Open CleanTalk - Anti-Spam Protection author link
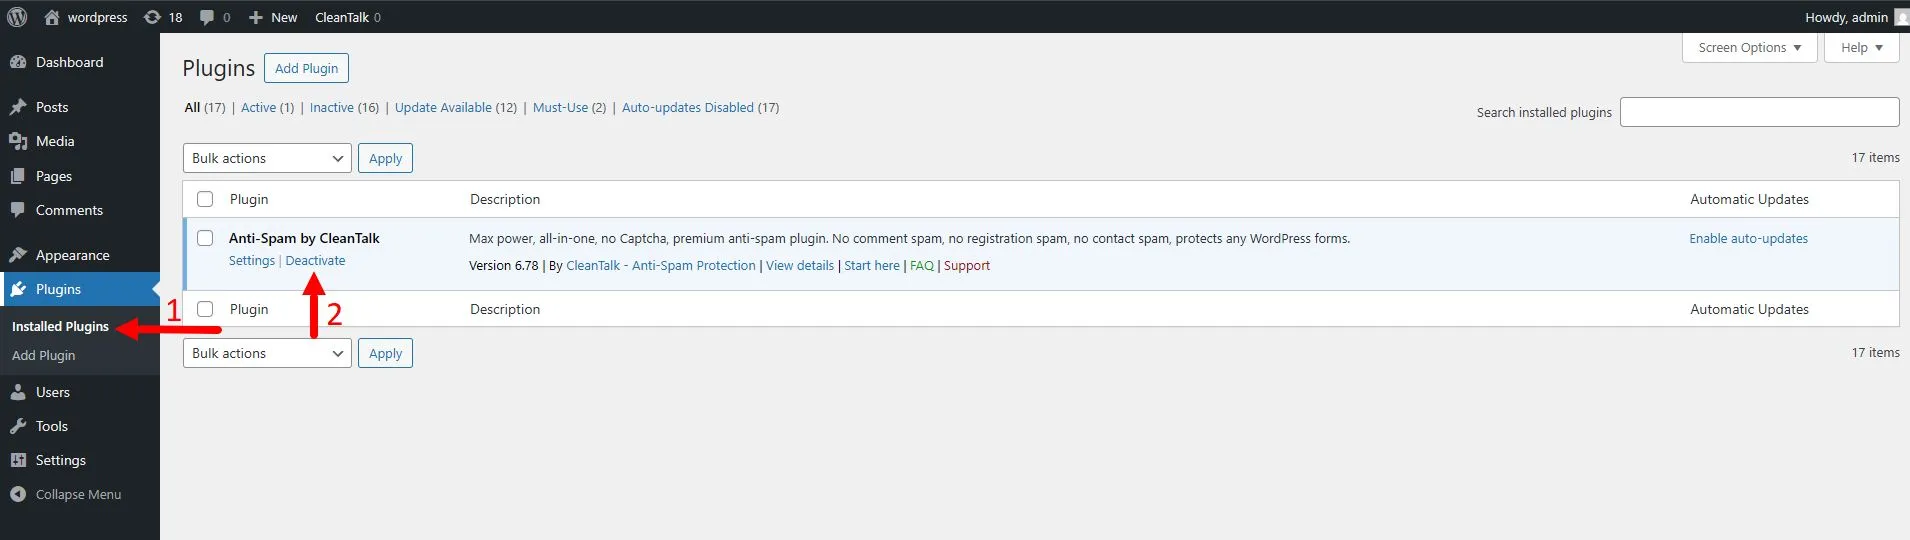The width and height of the screenshot is (1910, 540). coord(661,265)
